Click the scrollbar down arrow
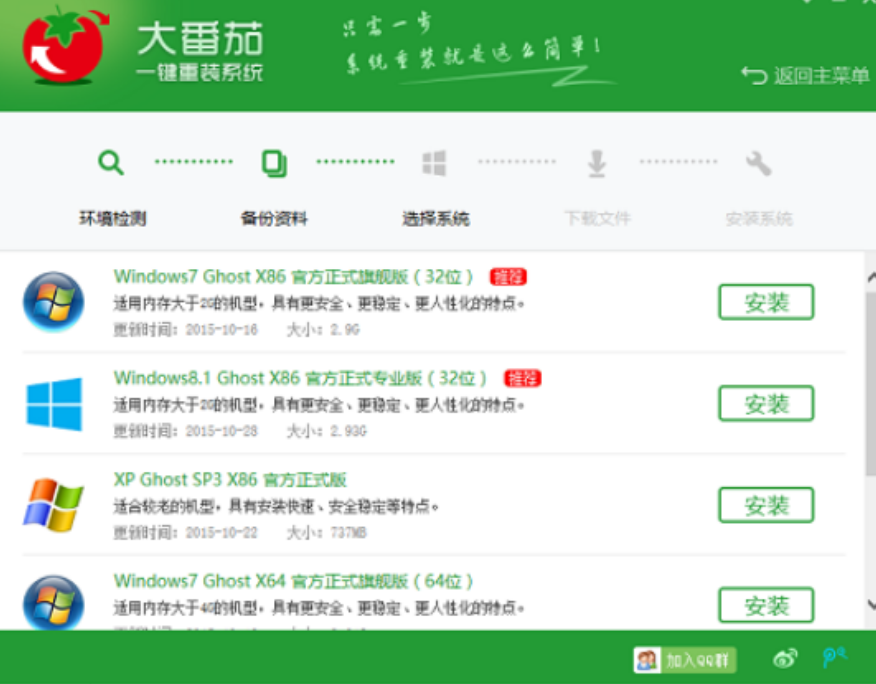The image size is (876, 684). point(869,605)
